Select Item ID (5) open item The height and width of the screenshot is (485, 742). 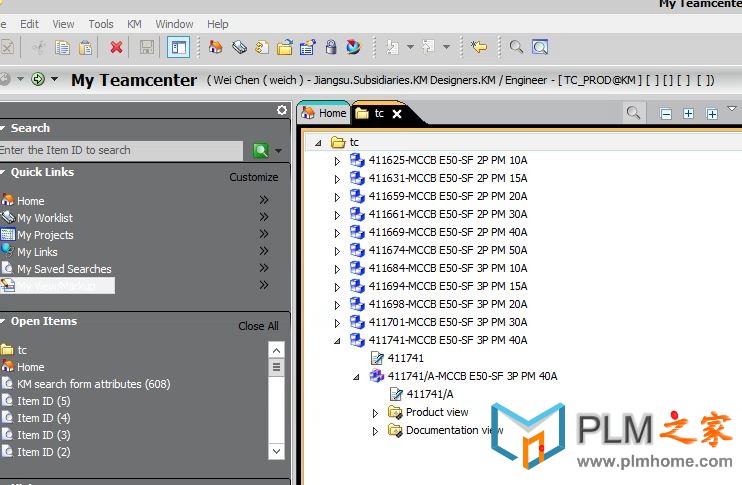pyautogui.click(x=44, y=401)
